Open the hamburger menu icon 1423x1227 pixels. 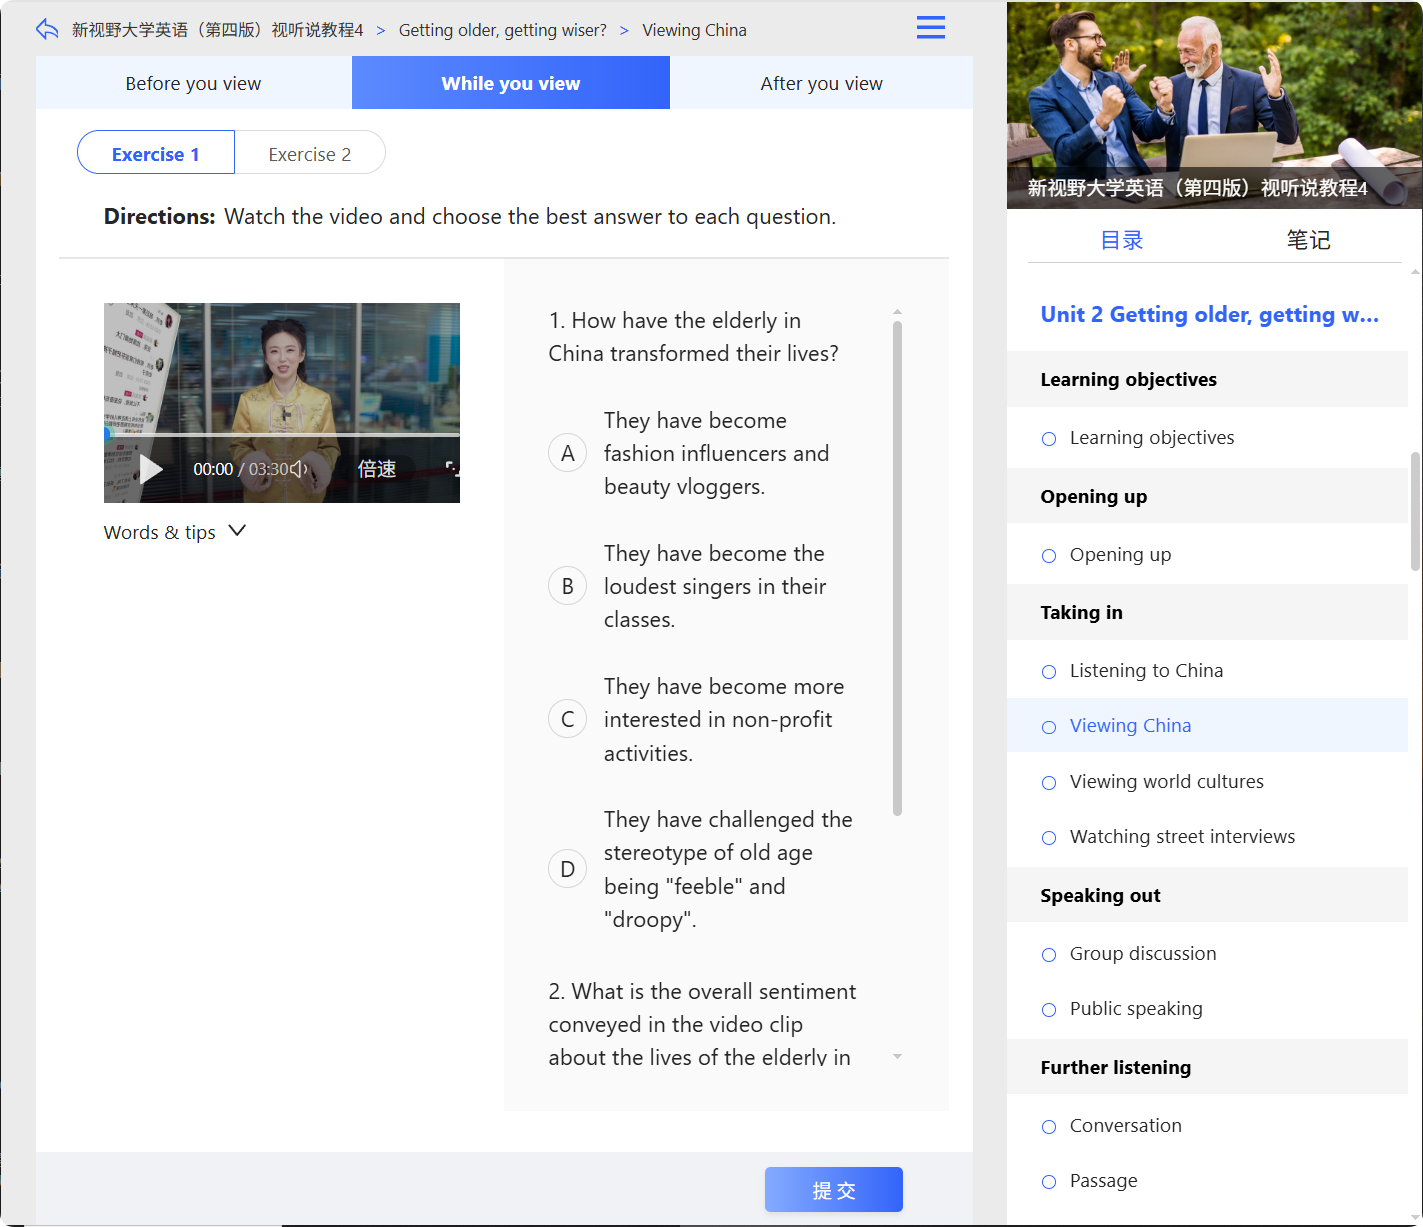click(x=930, y=27)
